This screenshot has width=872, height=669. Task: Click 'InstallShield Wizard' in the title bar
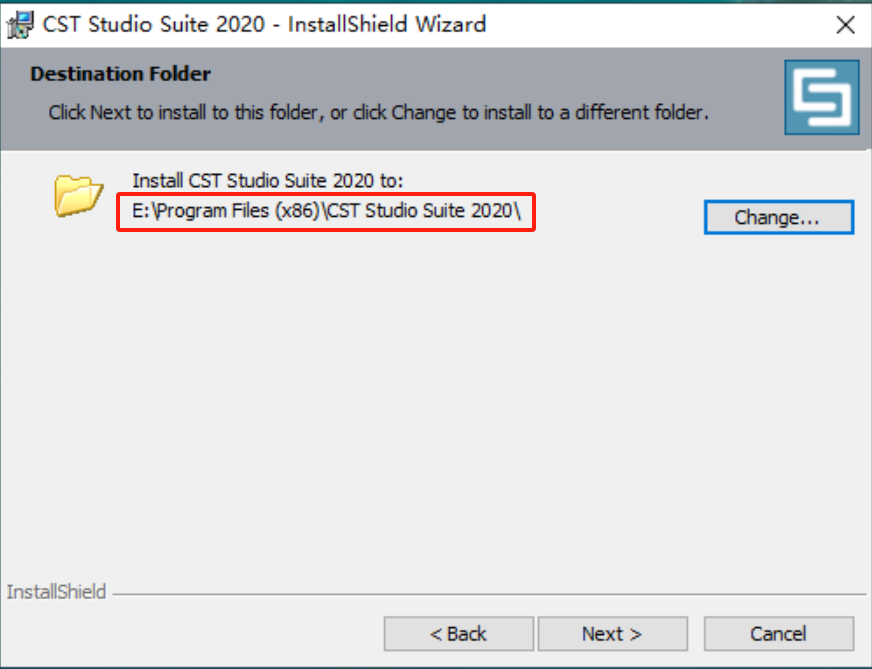387,24
